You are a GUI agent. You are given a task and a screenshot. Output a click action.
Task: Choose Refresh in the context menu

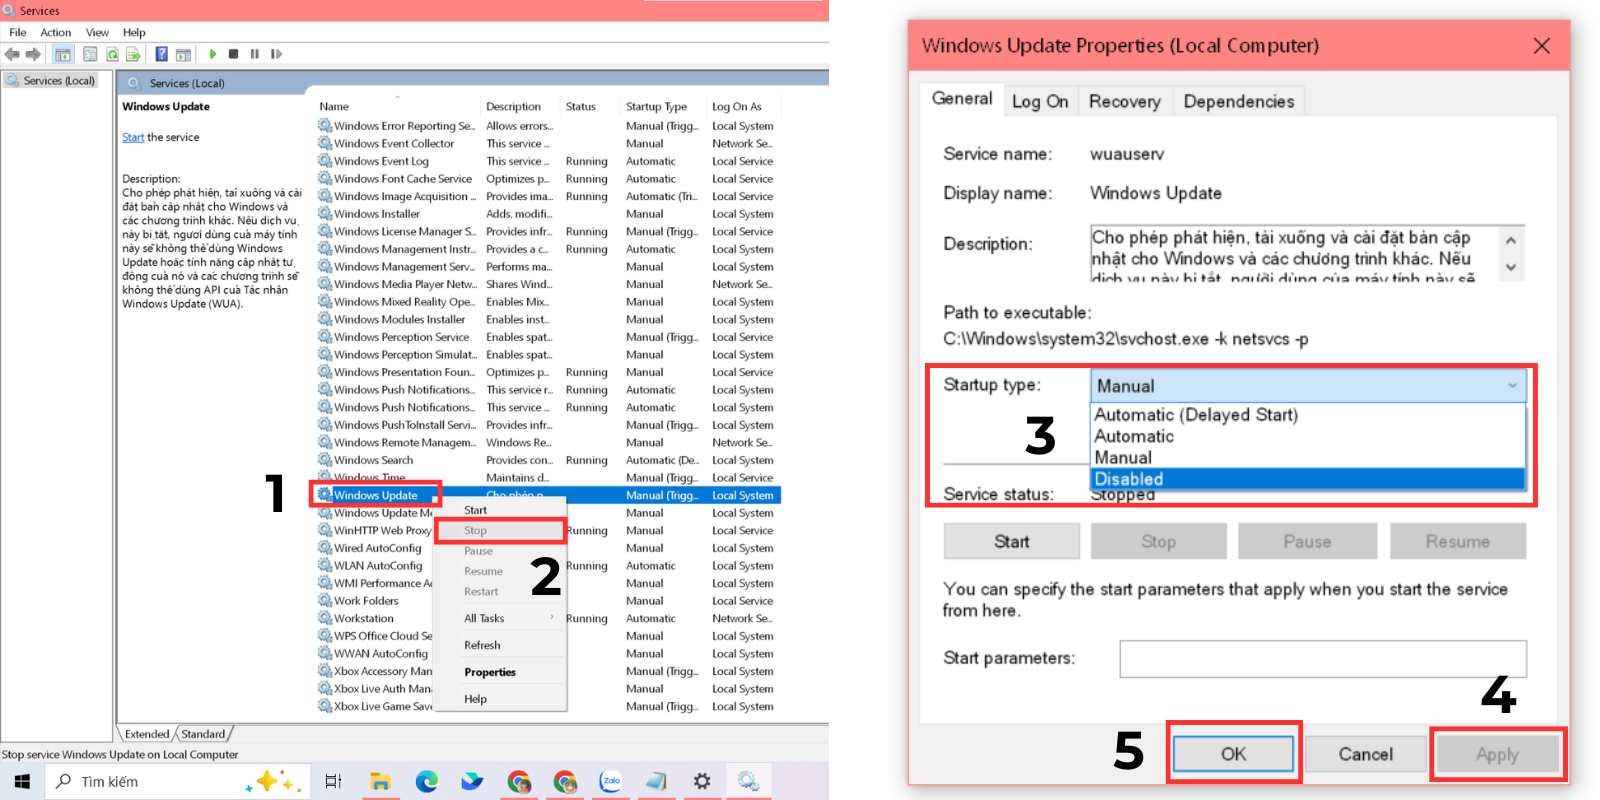(500, 645)
